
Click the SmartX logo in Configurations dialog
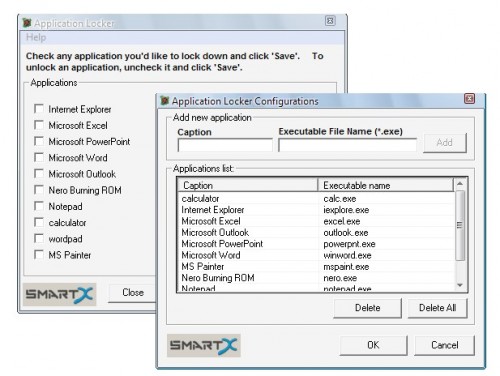(x=204, y=345)
